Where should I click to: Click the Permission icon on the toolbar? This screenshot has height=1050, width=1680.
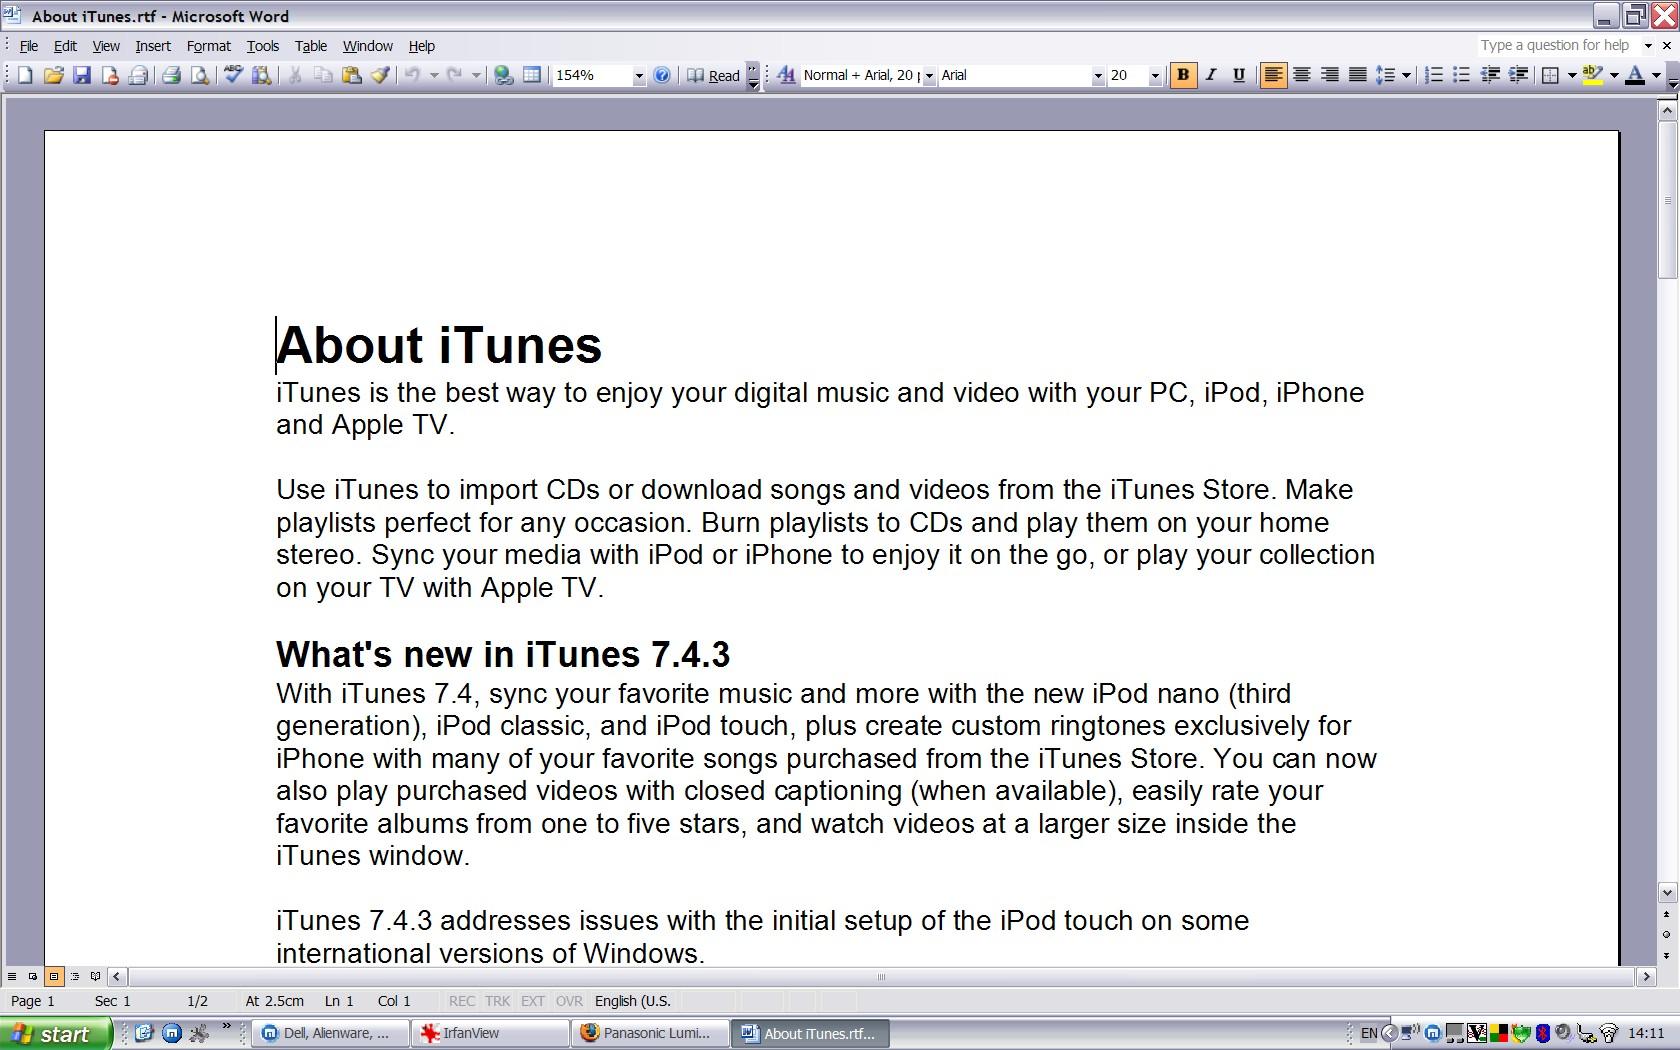pos(110,75)
